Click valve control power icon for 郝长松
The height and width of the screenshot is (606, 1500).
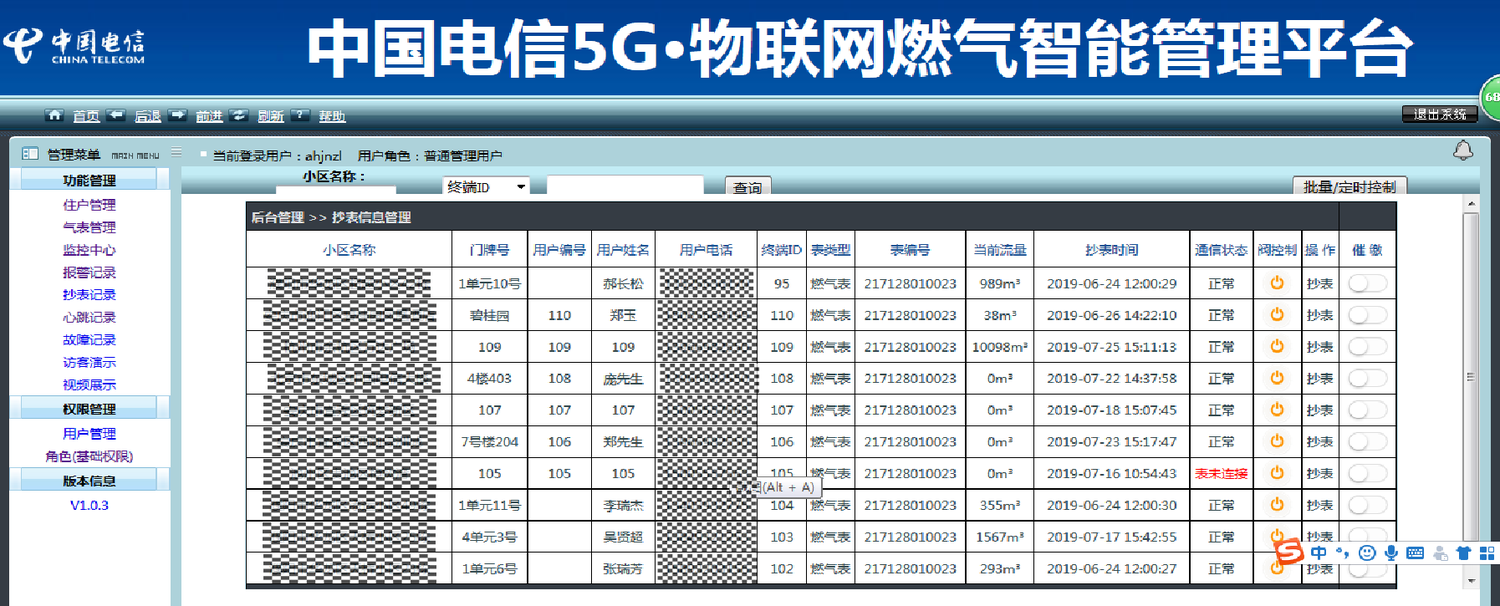pos(1277,283)
